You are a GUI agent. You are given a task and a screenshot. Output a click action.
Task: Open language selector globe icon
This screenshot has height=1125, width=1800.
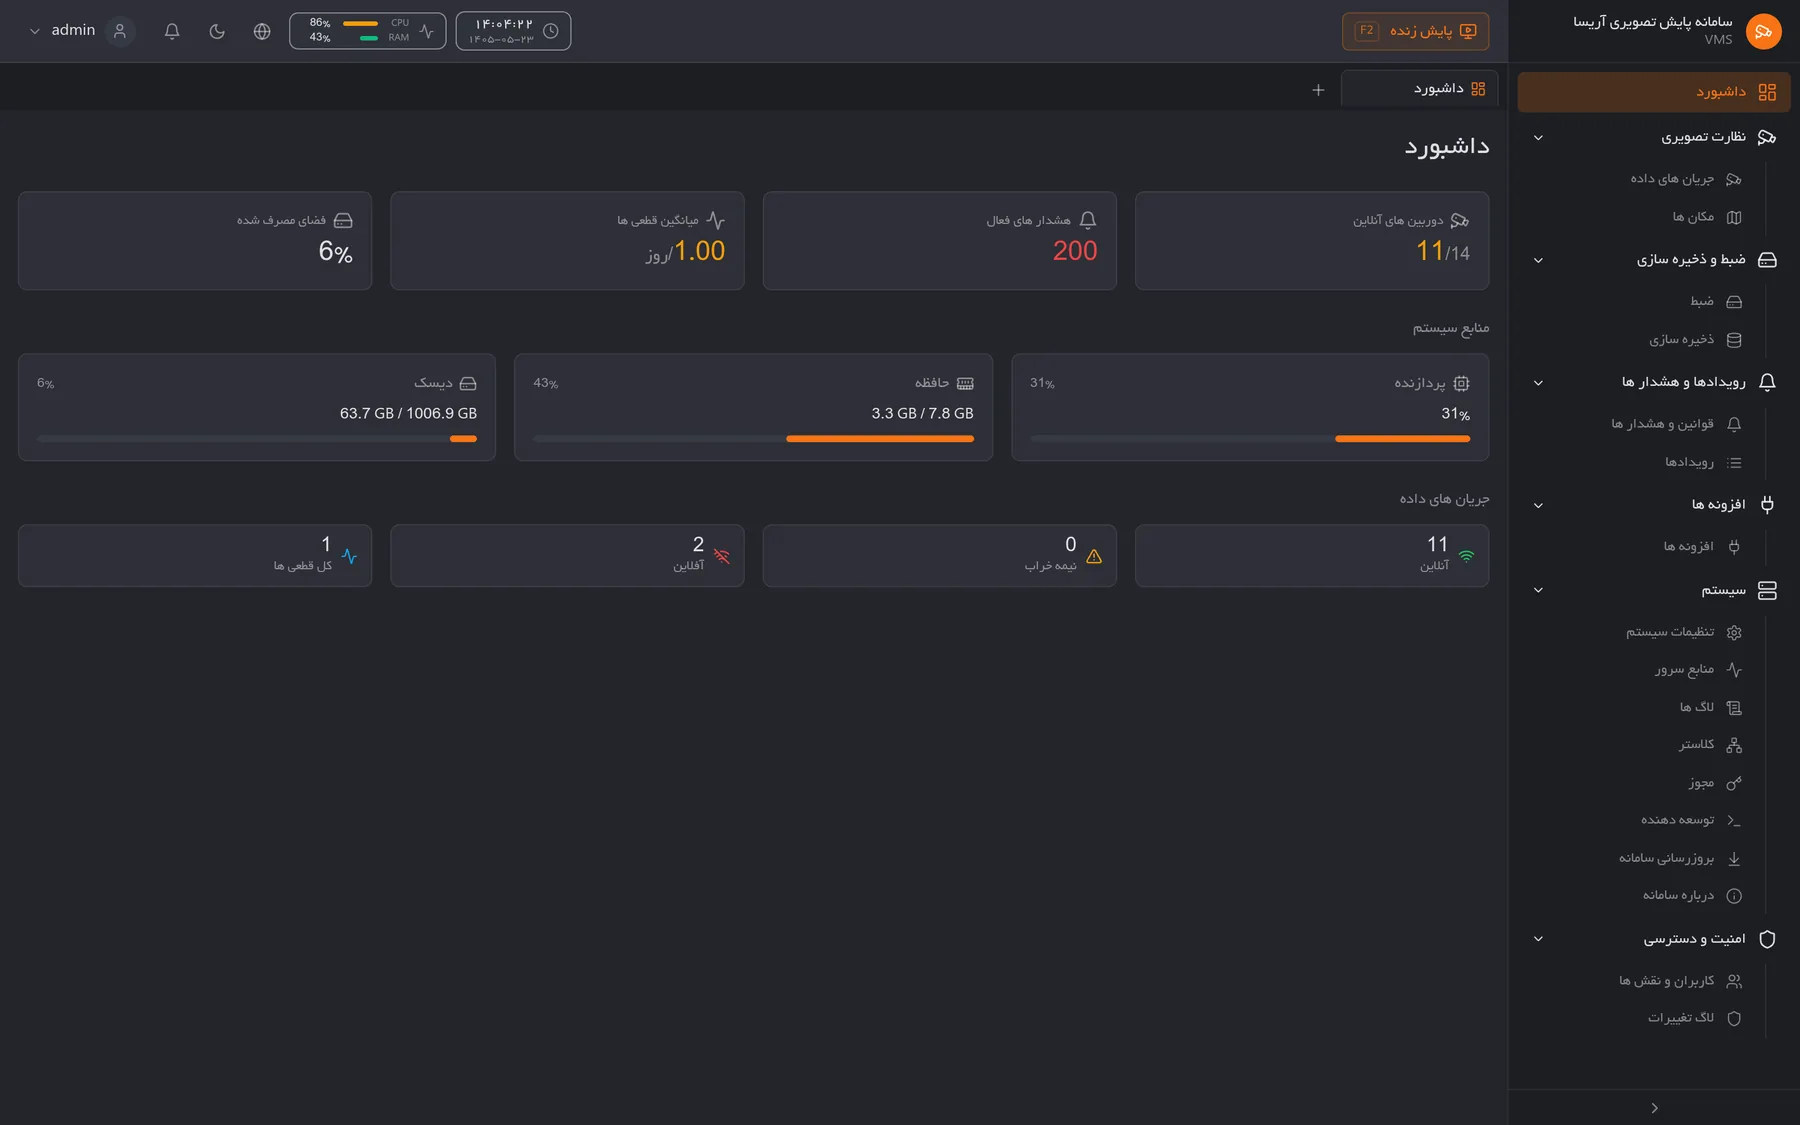(x=262, y=31)
